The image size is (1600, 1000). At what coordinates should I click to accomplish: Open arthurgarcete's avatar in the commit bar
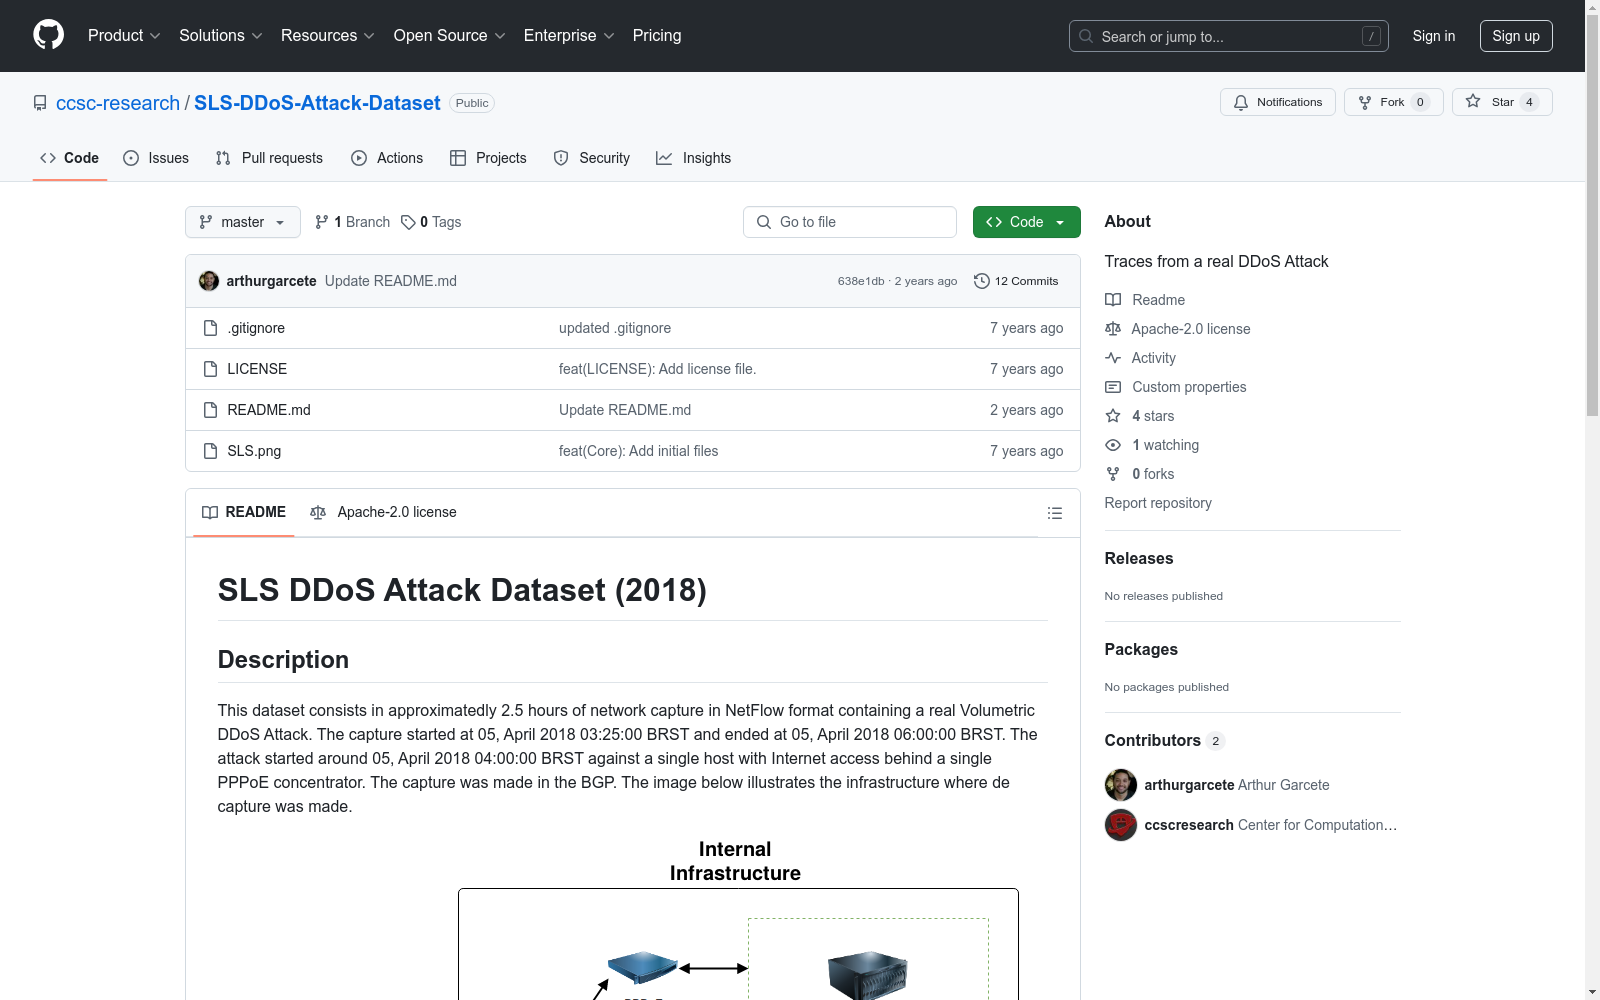pos(209,281)
